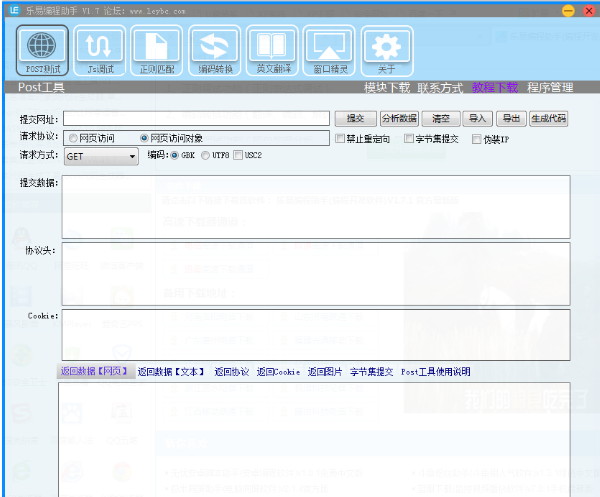Open the 英文翻译 book icon
This screenshot has width=600, height=497.
pos(272,51)
